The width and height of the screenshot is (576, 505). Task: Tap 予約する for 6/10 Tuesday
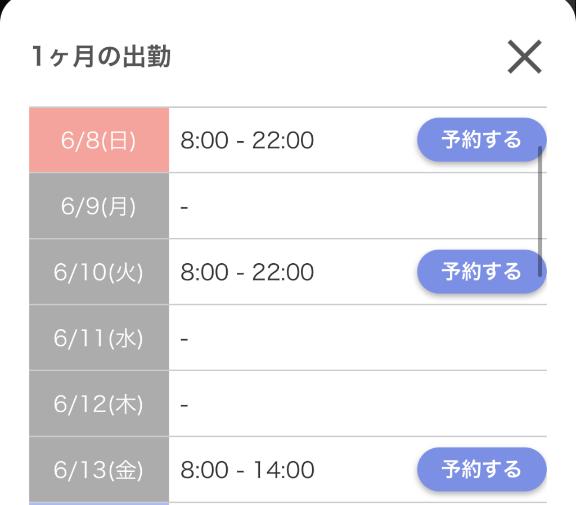[482, 272]
